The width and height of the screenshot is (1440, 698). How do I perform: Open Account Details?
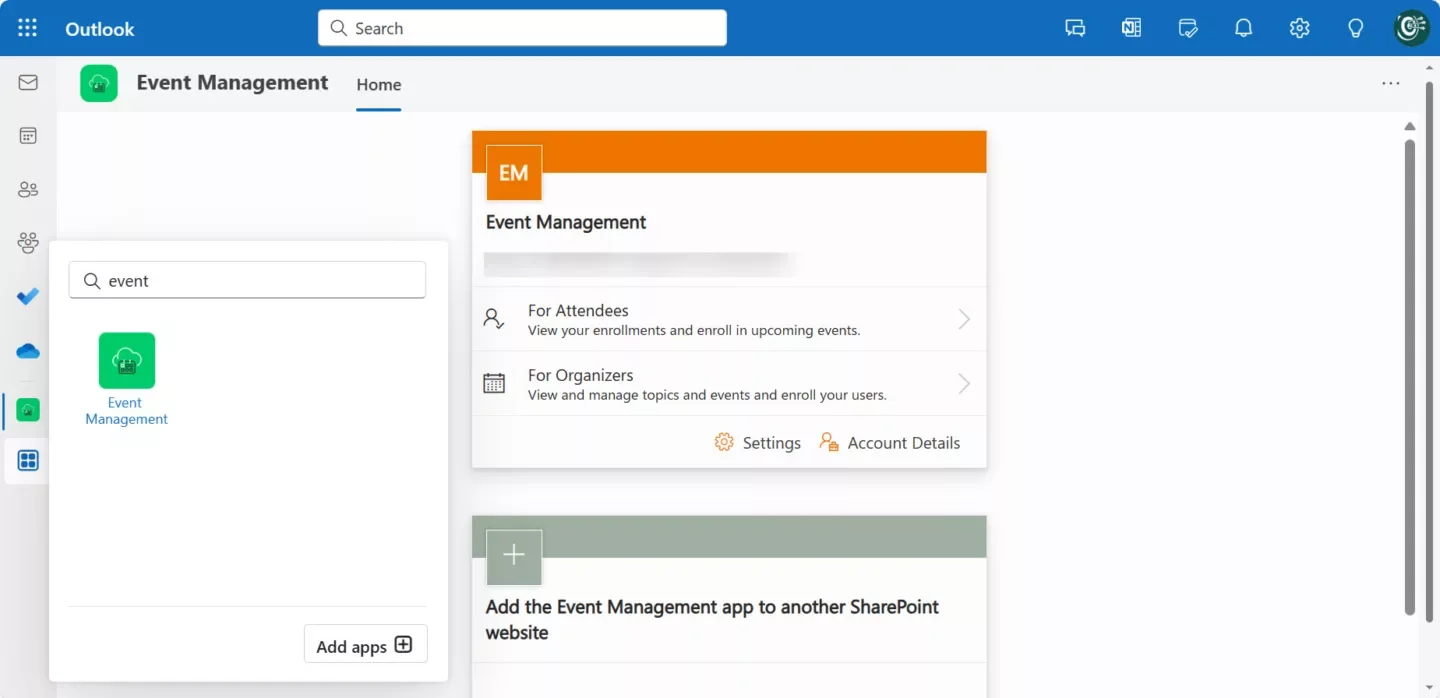click(890, 442)
